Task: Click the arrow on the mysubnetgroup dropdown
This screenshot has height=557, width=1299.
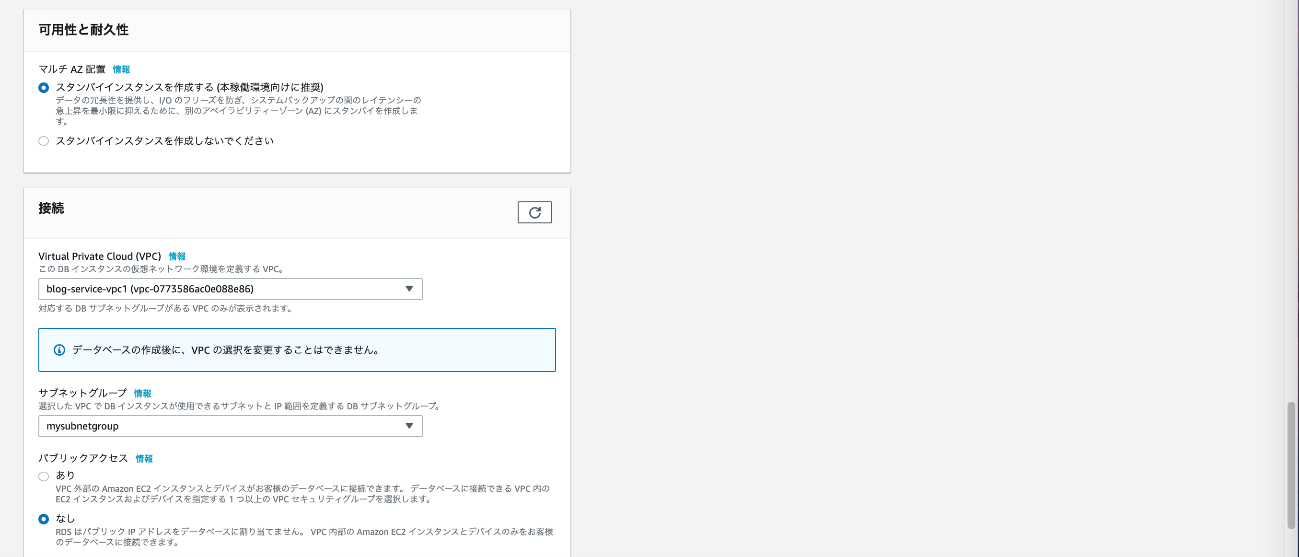Action: click(409, 426)
